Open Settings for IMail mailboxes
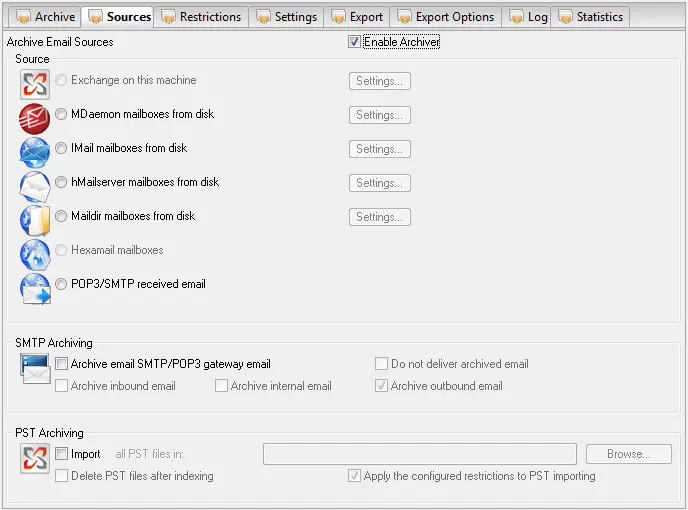 click(x=379, y=149)
